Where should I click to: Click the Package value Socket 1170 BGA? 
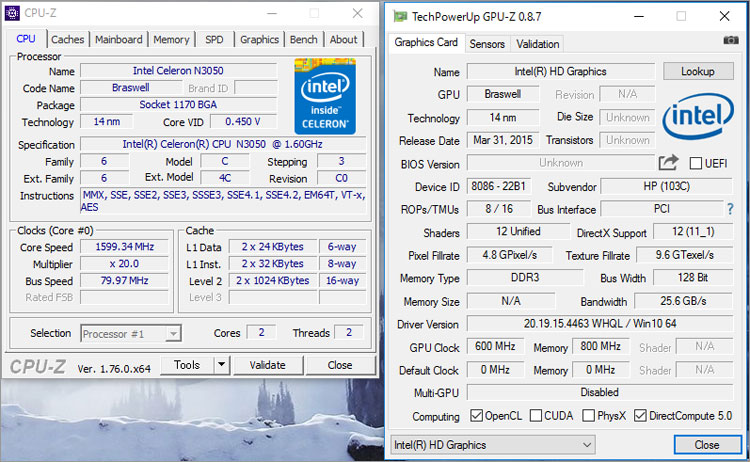tap(178, 104)
